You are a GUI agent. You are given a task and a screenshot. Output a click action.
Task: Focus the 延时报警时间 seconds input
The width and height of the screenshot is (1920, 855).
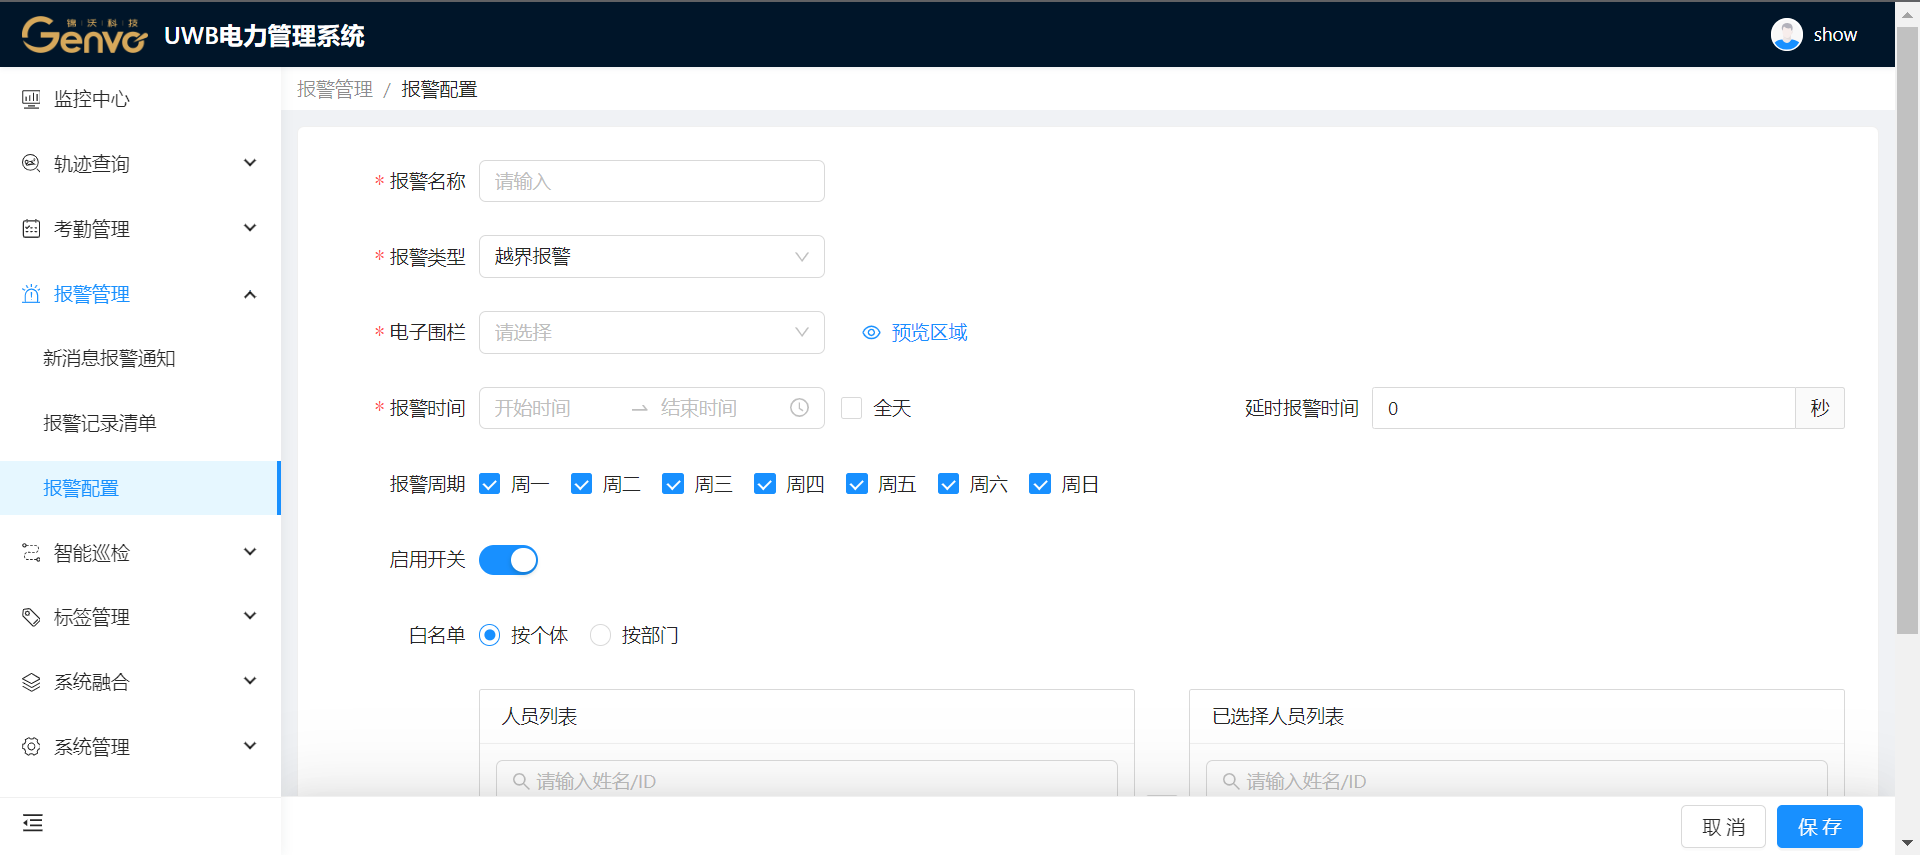coord(1584,408)
